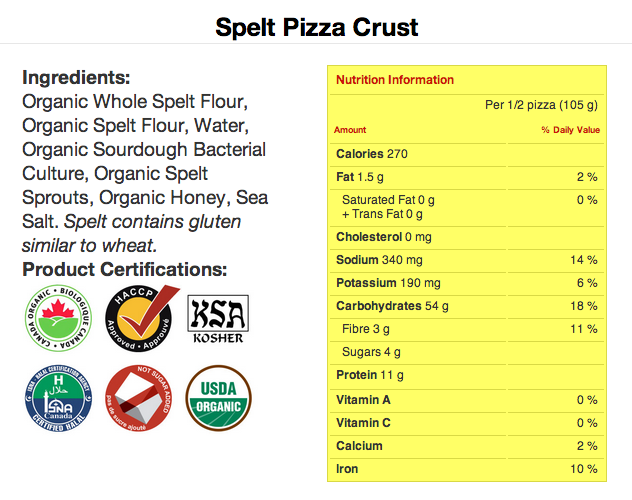Click the ISNA Canada Certified Halal badge
The height and width of the screenshot is (500, 632).
point(58,398)
